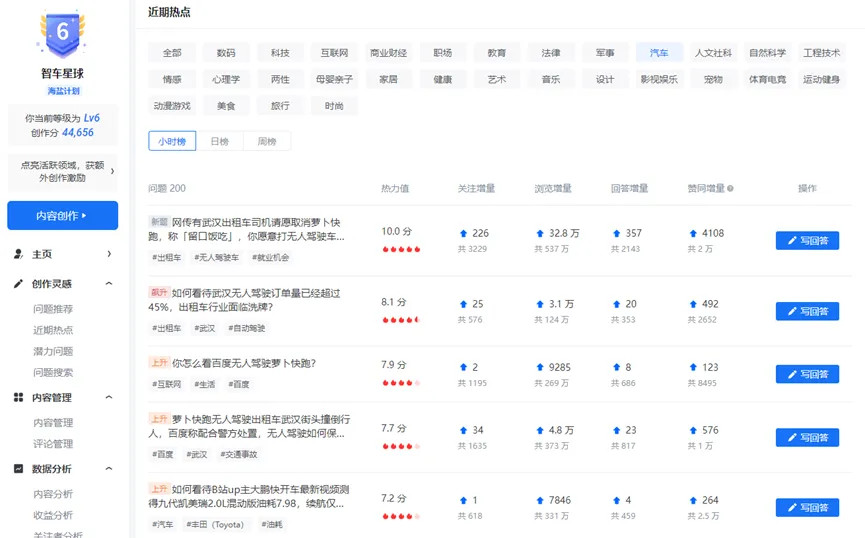Filter by 汽车 category
The height and width of the screenshot is (538, 865).
659,53
